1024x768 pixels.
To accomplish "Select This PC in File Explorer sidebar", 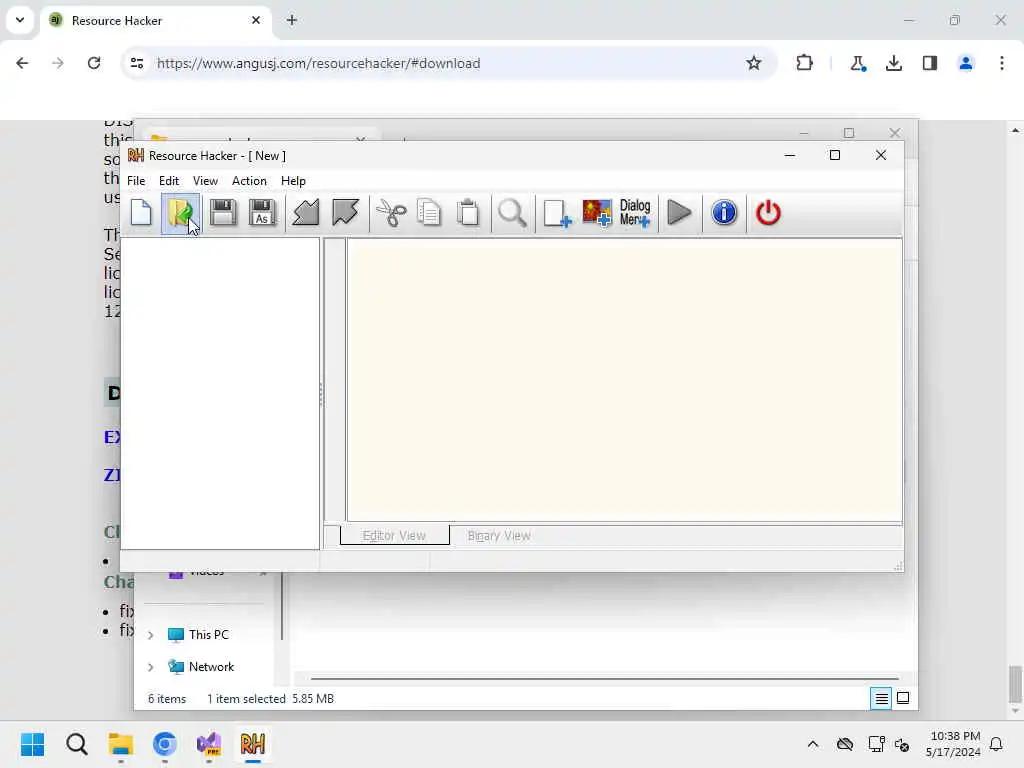I will coord(199,635).
